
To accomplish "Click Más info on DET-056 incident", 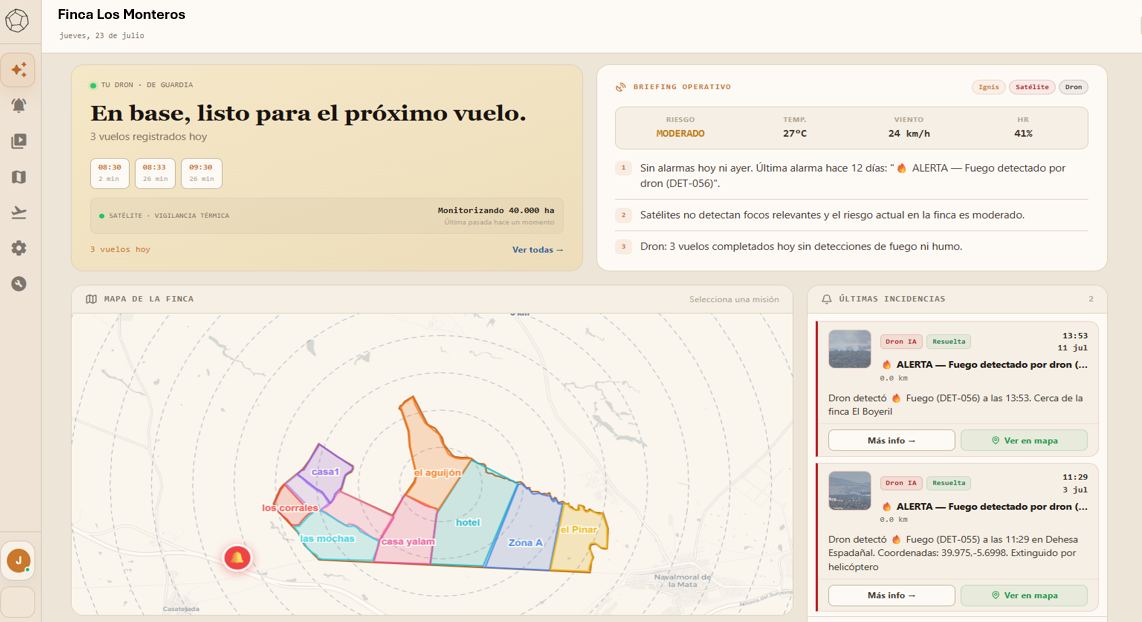I will tap(891, 441).
